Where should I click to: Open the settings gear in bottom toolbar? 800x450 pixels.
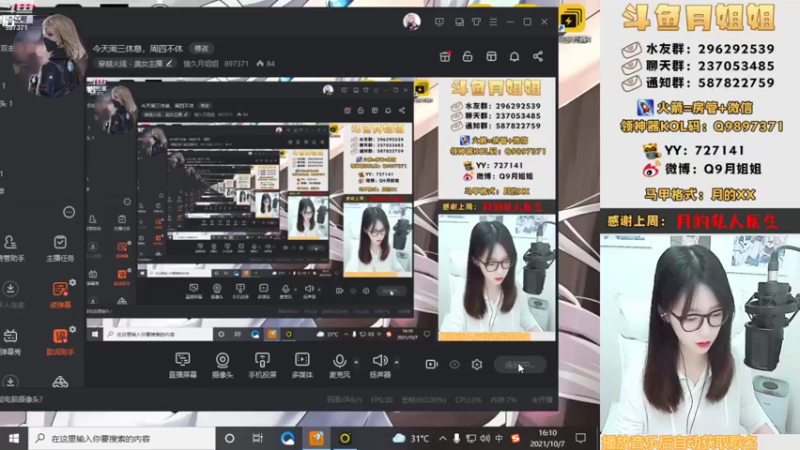(x=477, y=364)
